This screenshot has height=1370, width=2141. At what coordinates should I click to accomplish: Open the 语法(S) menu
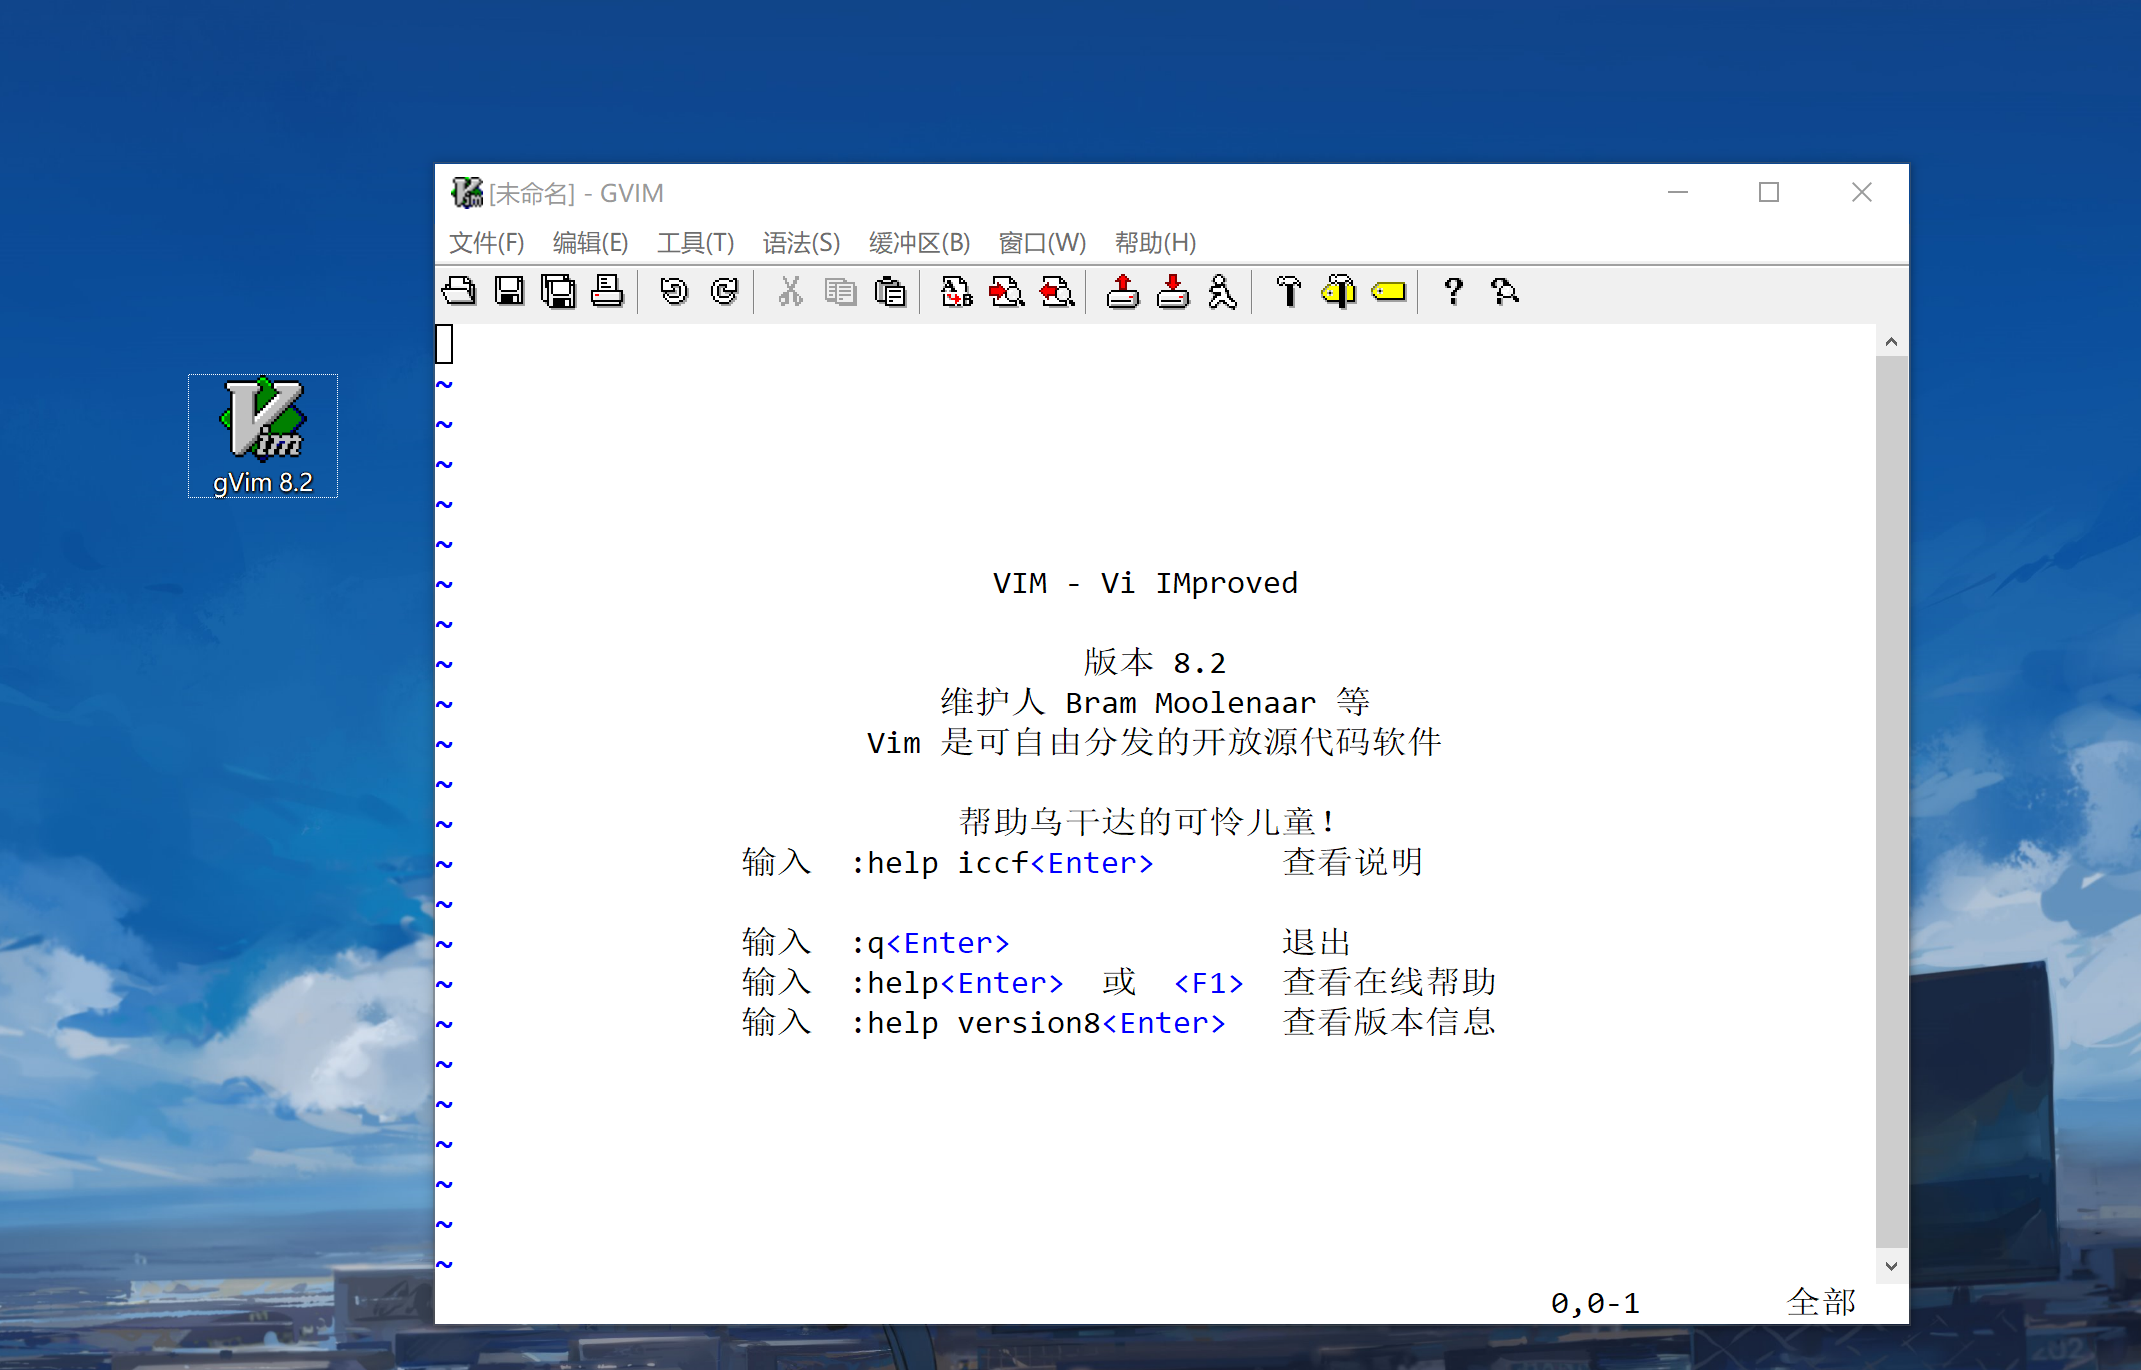click(x=801, y=243)
